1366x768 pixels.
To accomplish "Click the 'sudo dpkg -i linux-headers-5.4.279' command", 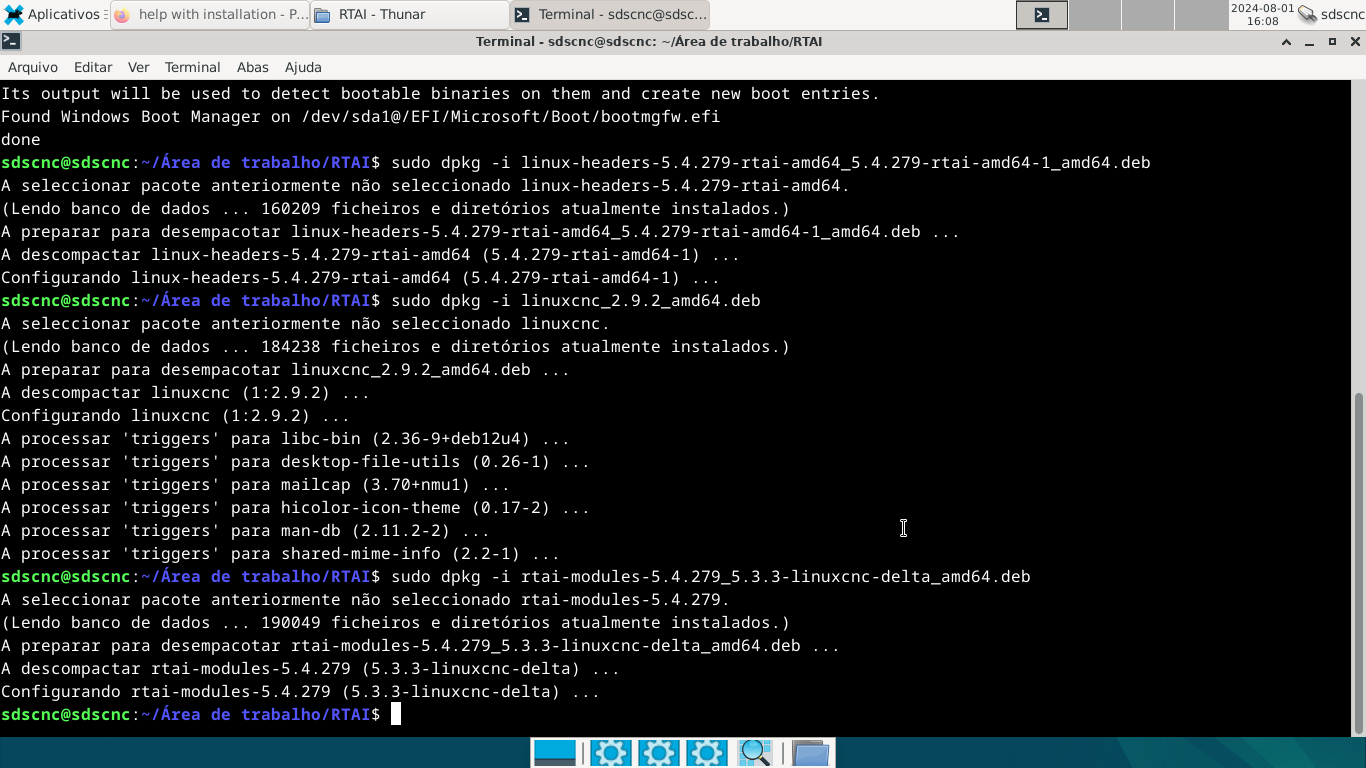I will [x=771, y=163].
